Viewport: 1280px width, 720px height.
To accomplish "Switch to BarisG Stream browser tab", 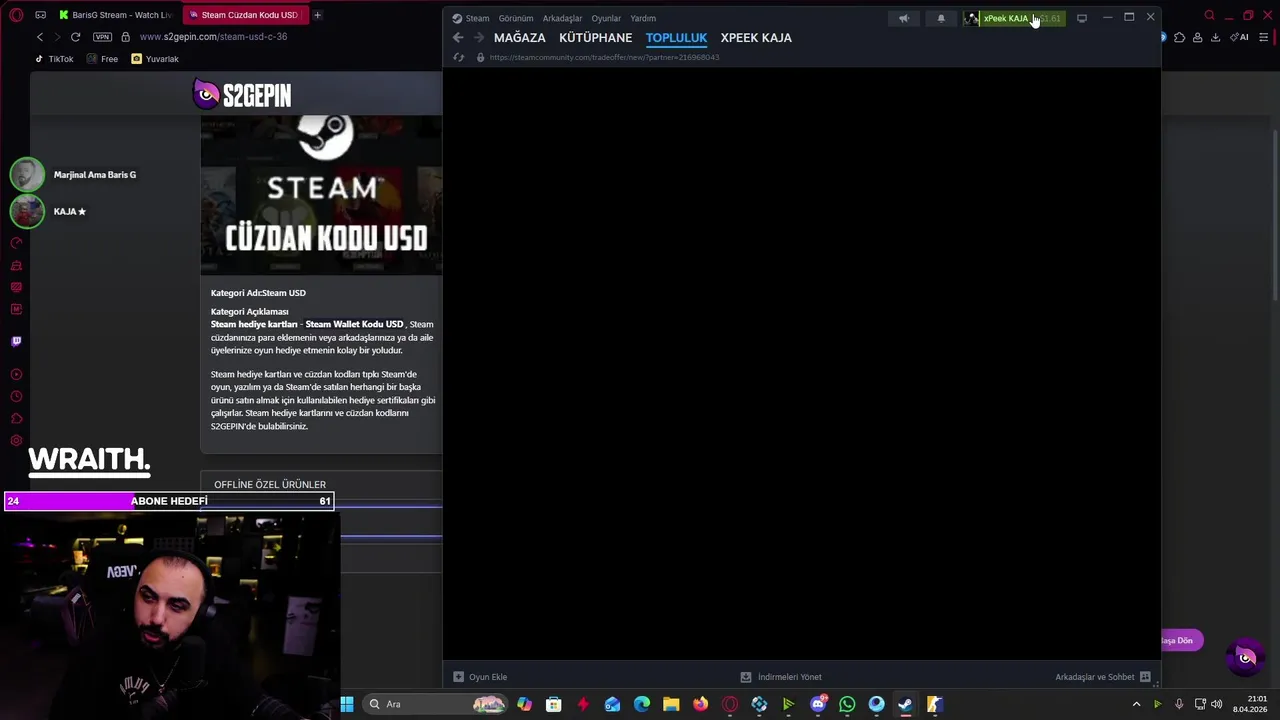I will [x=116, y=15].
